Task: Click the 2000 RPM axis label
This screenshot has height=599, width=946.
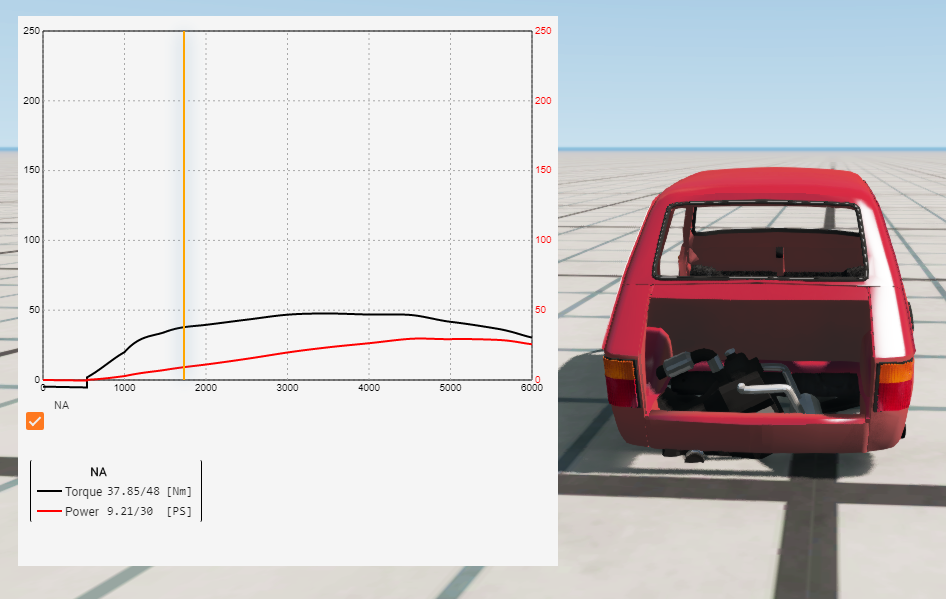Action: pyautogui.click(x=206, y=388)
